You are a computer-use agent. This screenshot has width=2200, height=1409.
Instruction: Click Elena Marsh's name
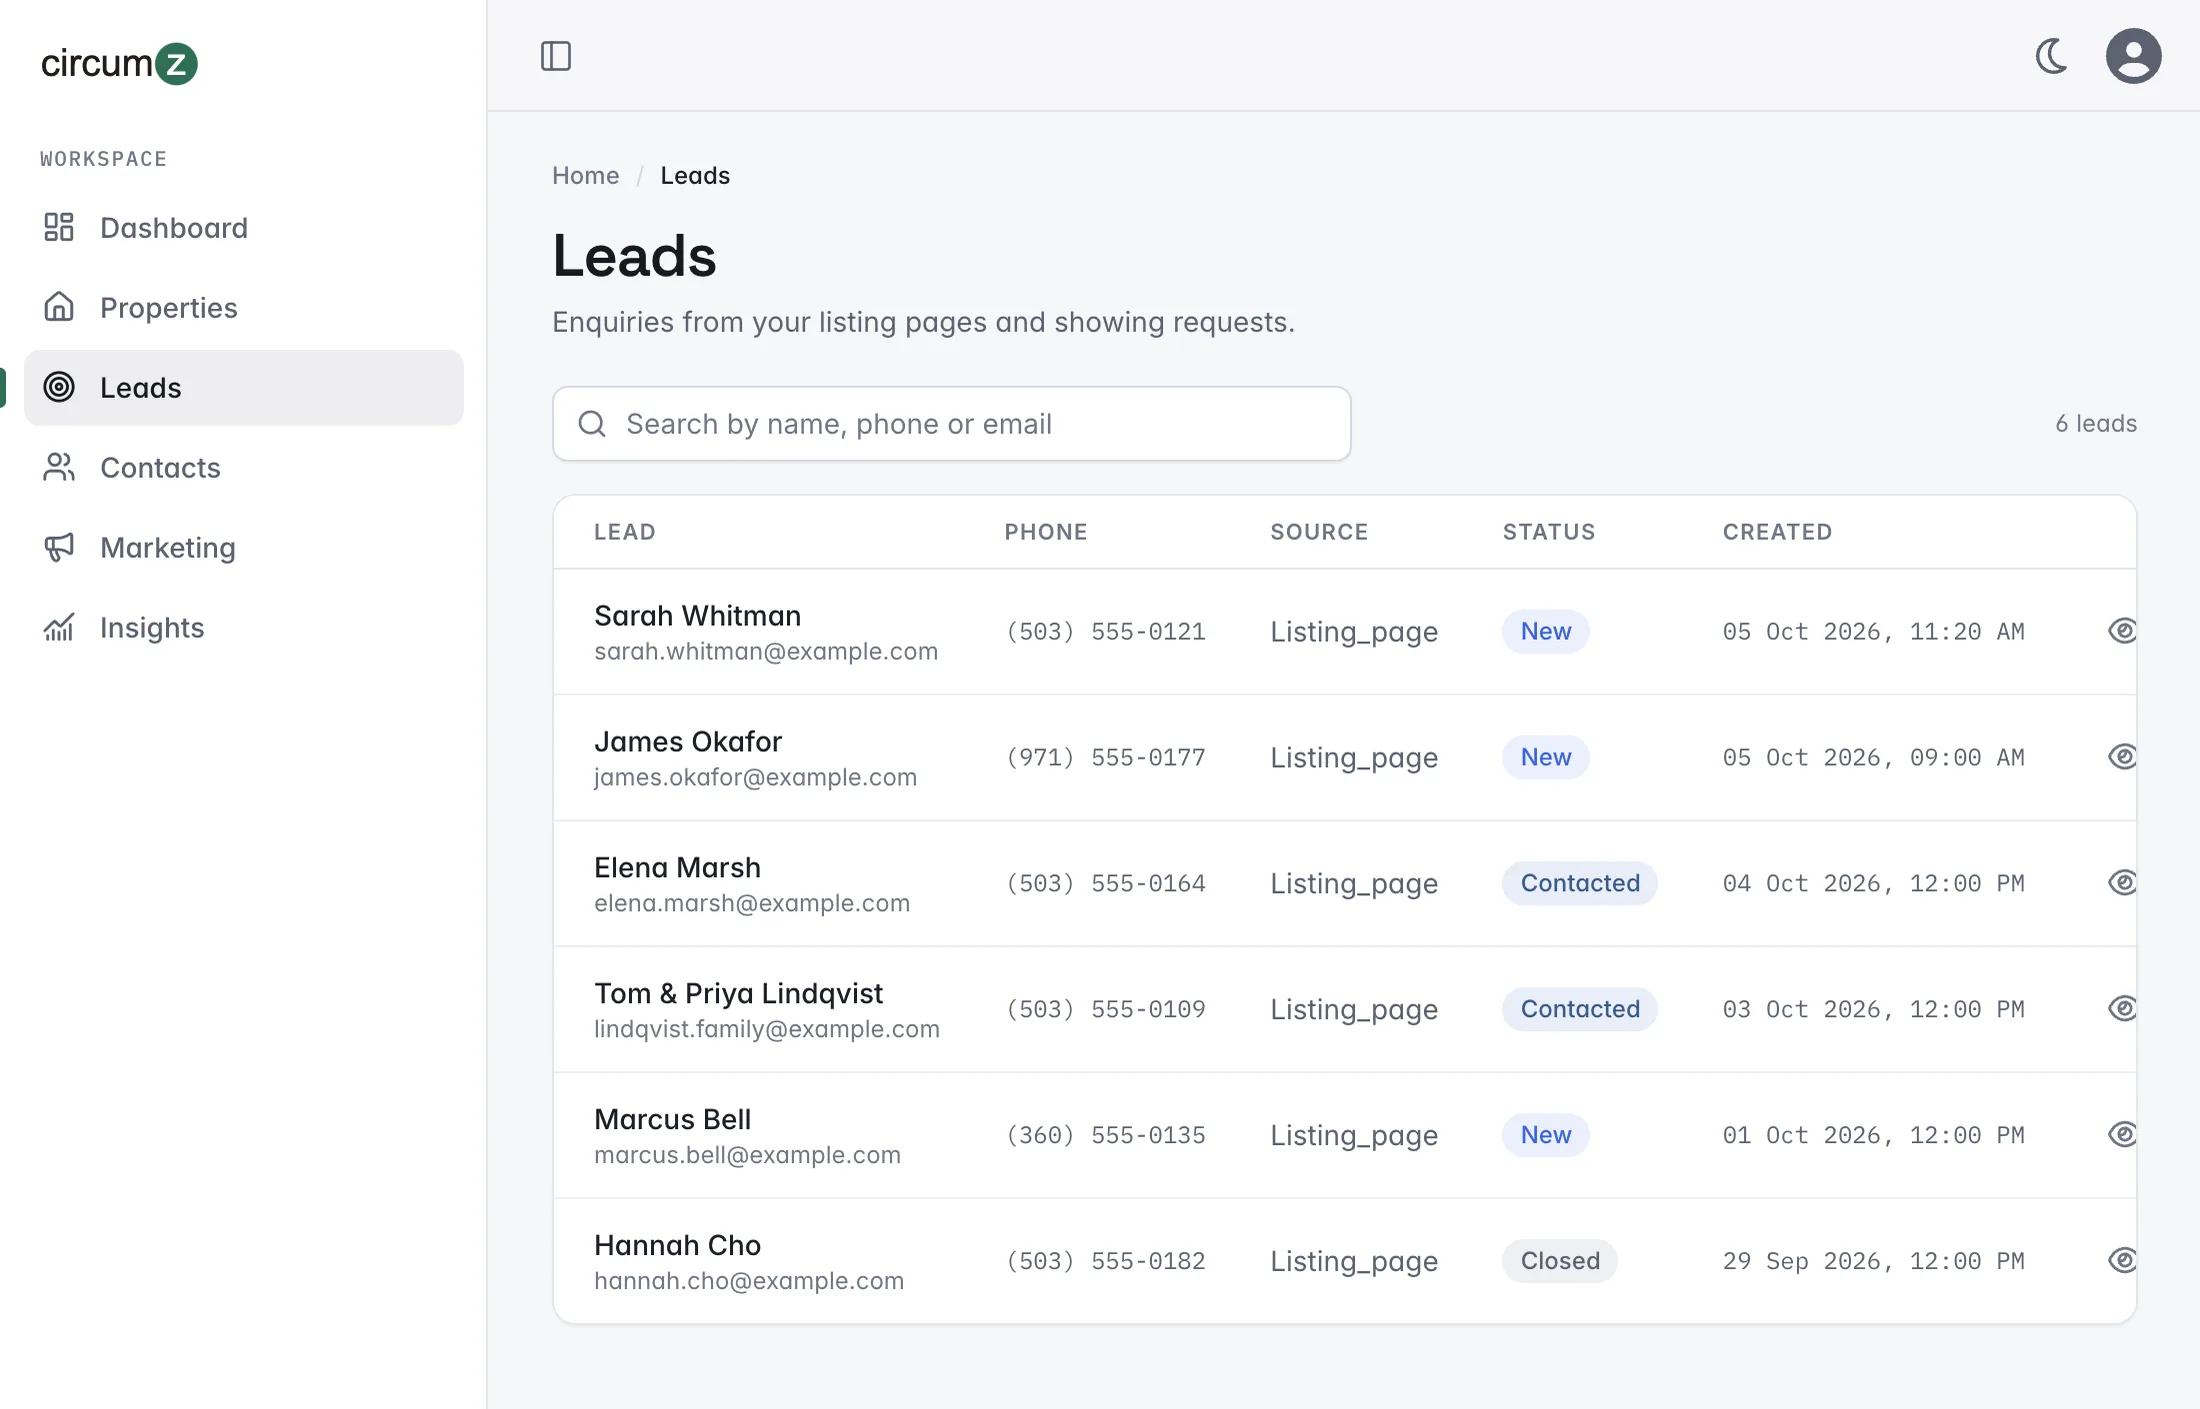click(677, 867)
